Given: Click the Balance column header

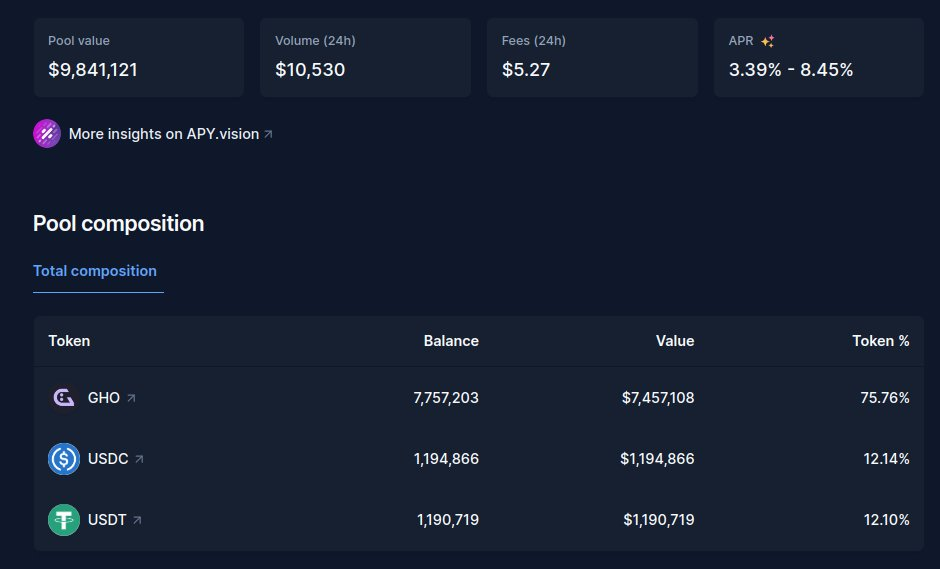Looking at the screenshot, I should click(451, 341).
